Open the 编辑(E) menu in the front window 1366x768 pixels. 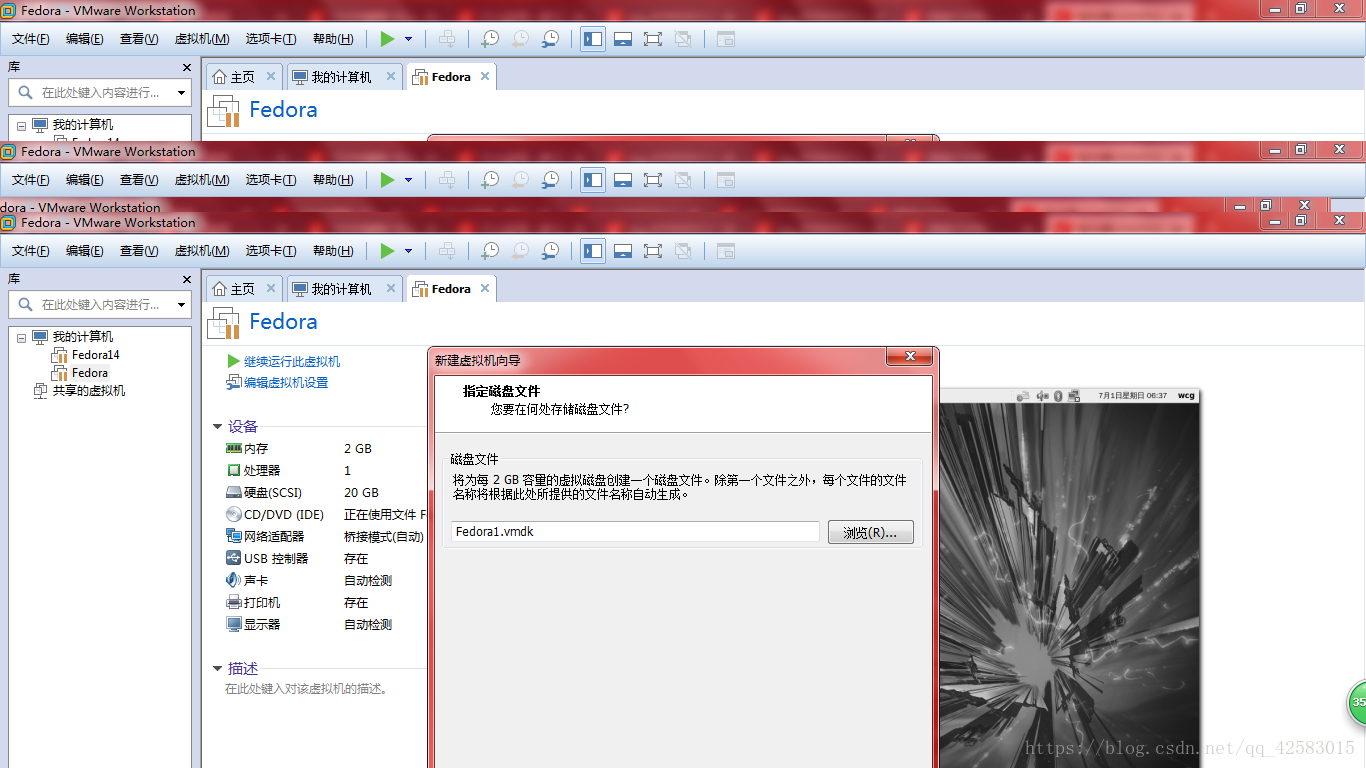click(x=85, y=251)
